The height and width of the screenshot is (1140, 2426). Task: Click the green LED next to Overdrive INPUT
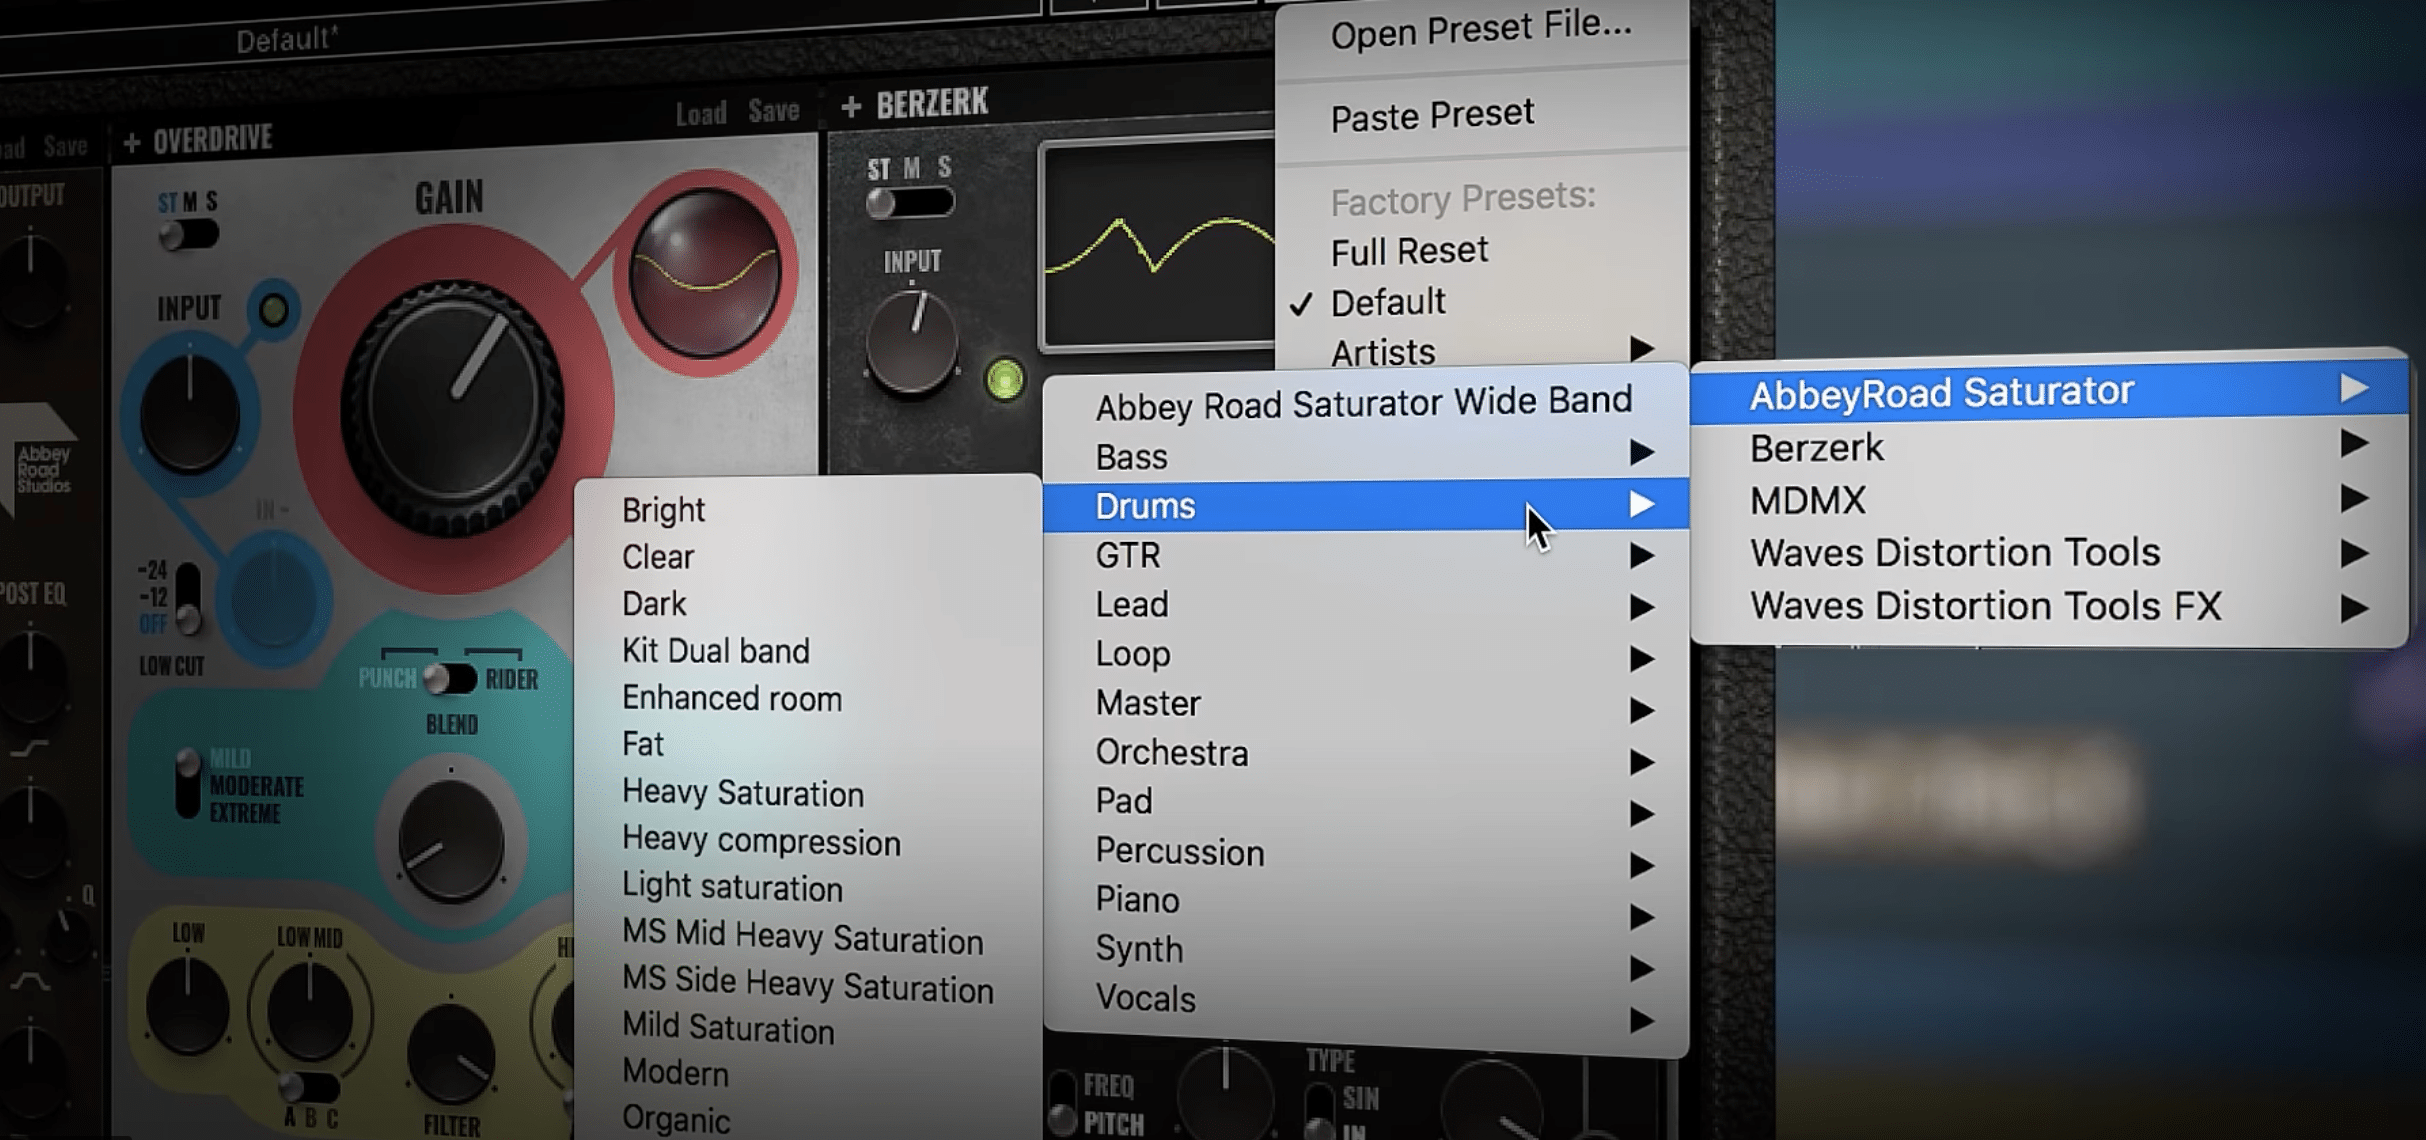[x=273, y=310]
